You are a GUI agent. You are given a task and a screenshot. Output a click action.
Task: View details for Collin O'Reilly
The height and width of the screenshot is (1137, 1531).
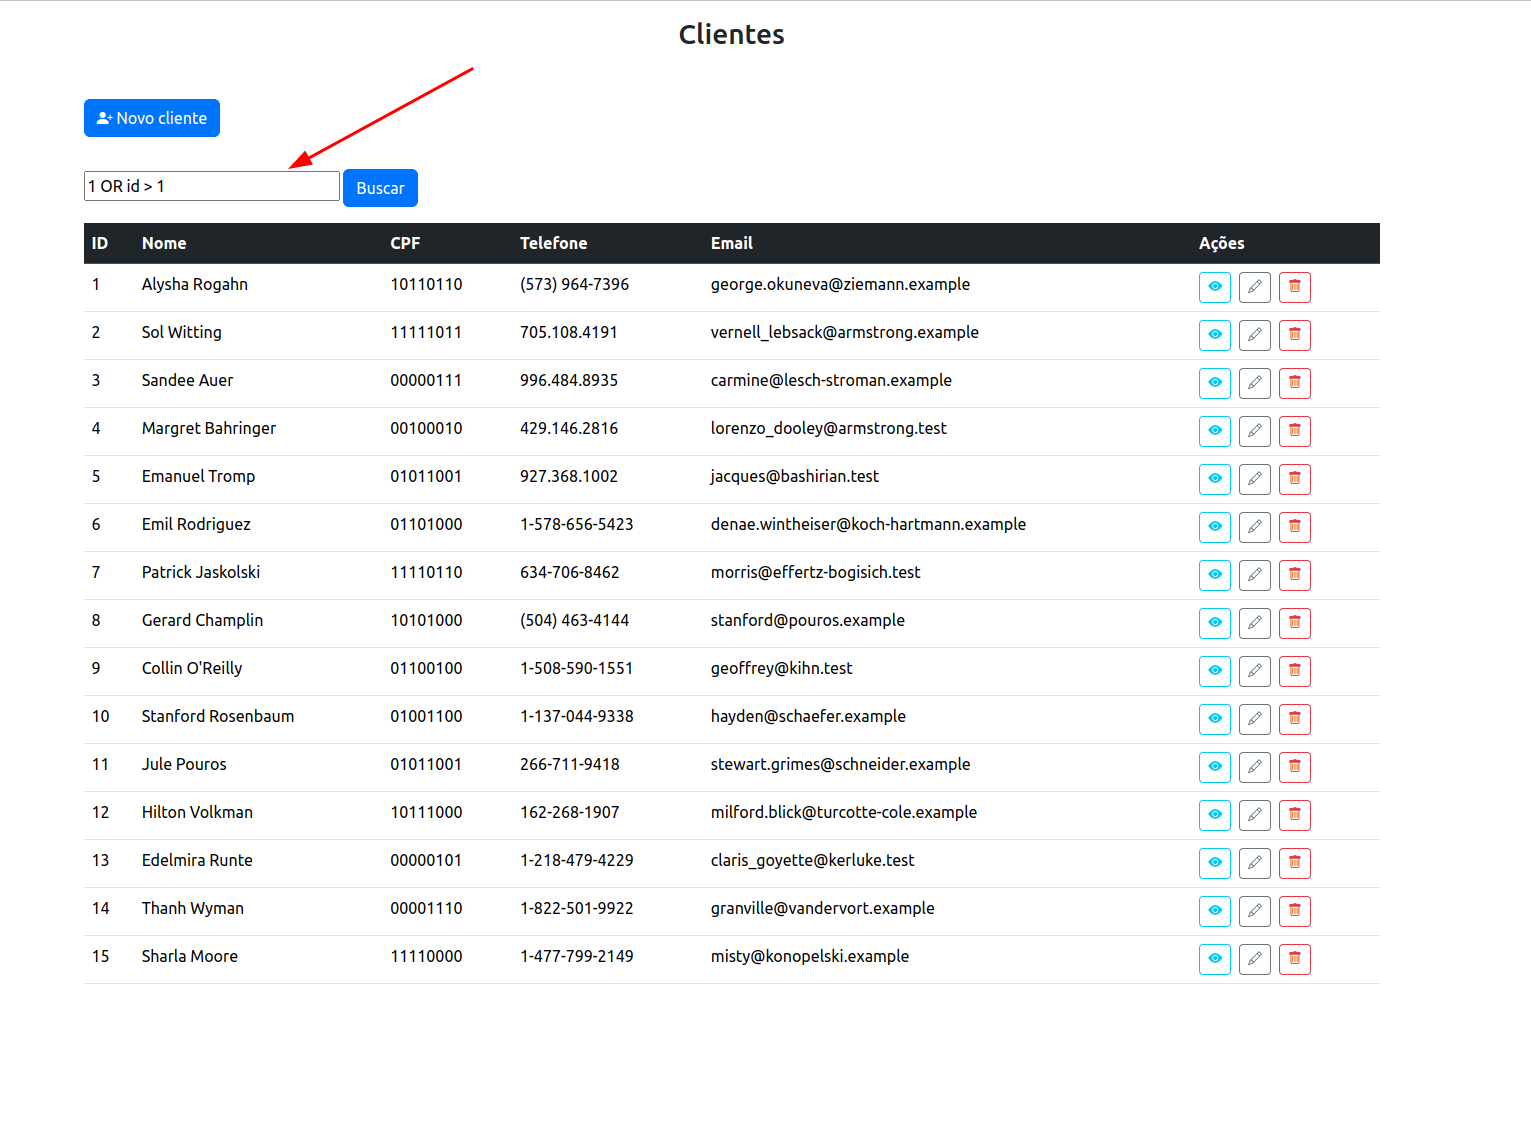coord(1215,671)
